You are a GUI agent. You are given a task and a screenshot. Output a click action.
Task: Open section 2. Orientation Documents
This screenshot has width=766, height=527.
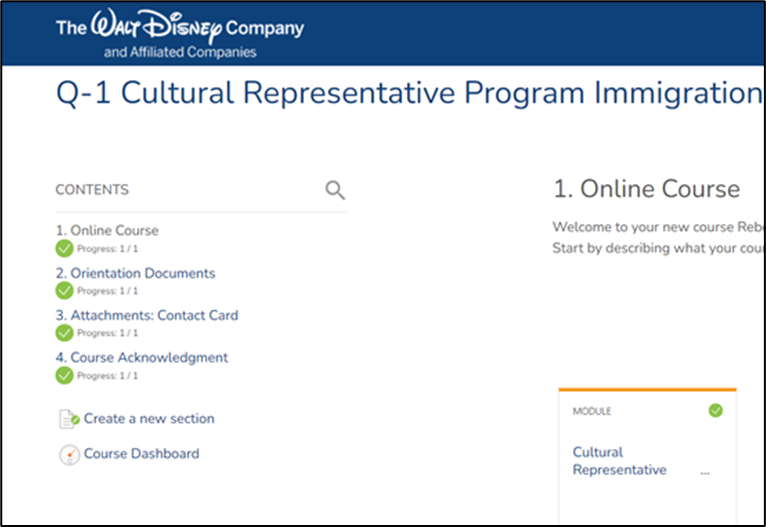pos(135,273)
